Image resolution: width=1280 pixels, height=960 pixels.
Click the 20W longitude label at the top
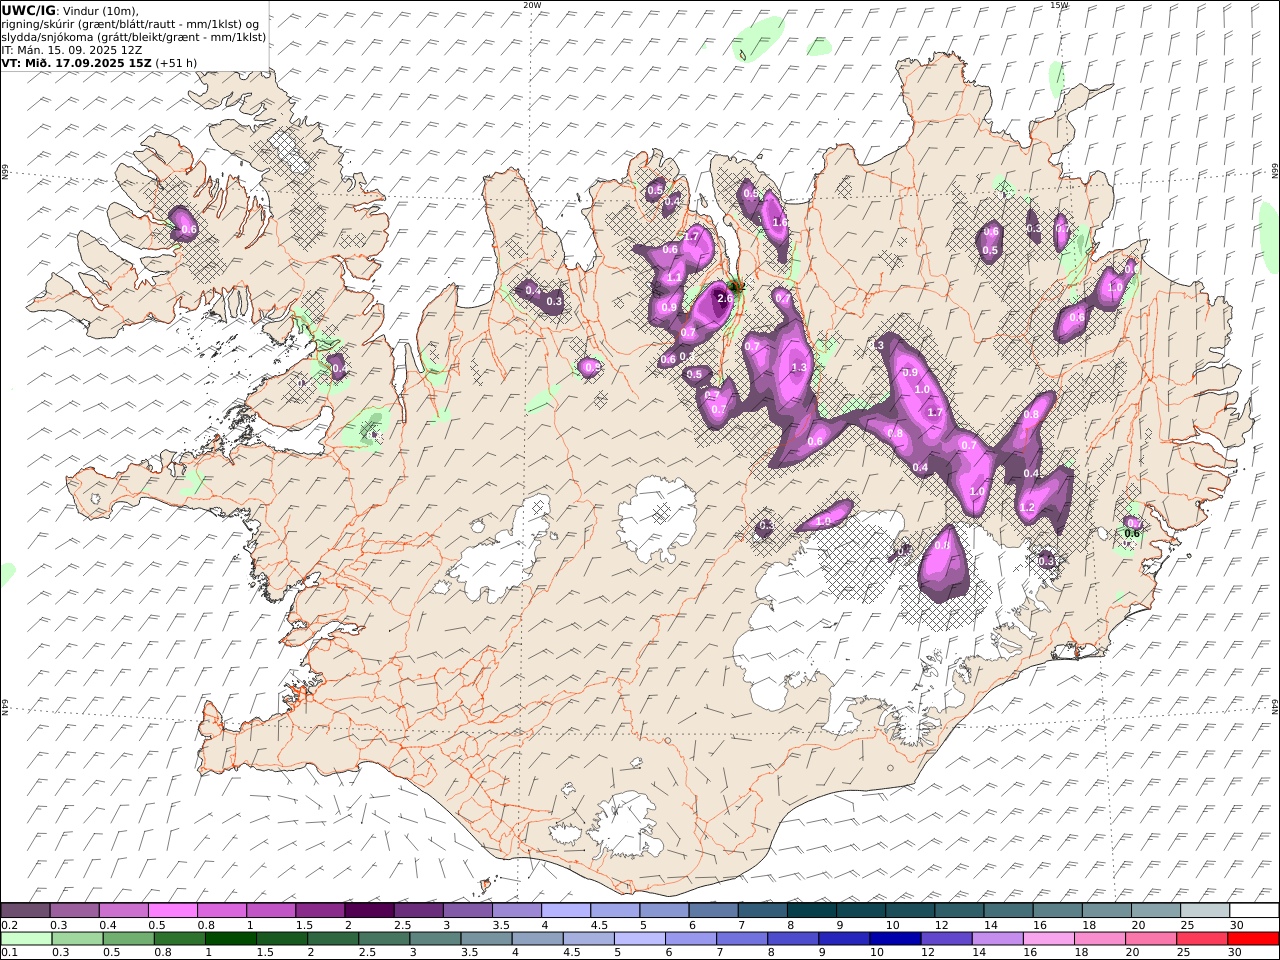tap(532, 5)
